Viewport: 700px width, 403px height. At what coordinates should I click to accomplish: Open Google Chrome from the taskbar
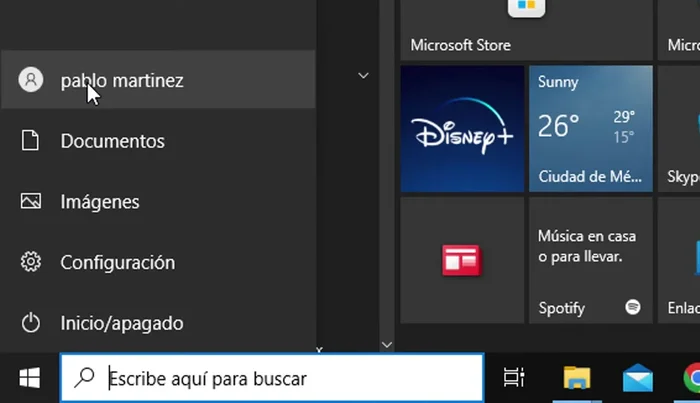click(691, 378)
